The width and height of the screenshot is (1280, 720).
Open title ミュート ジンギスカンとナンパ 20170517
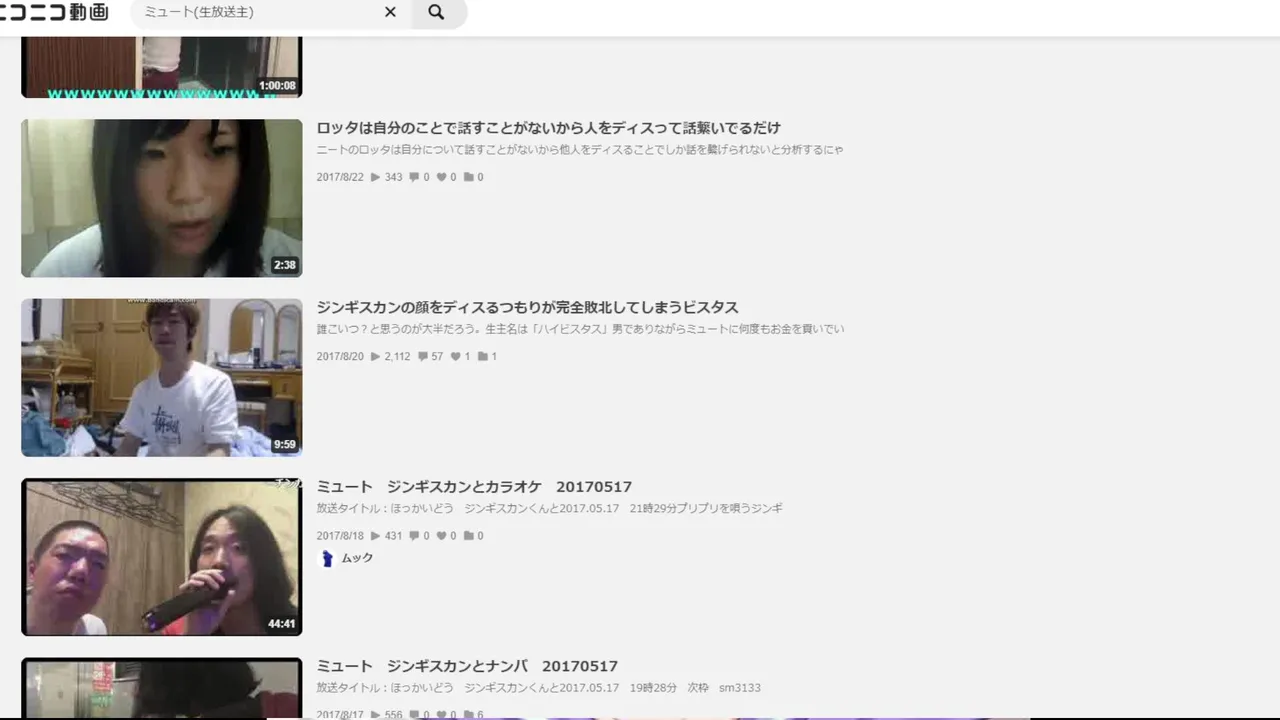coord(467,666)
